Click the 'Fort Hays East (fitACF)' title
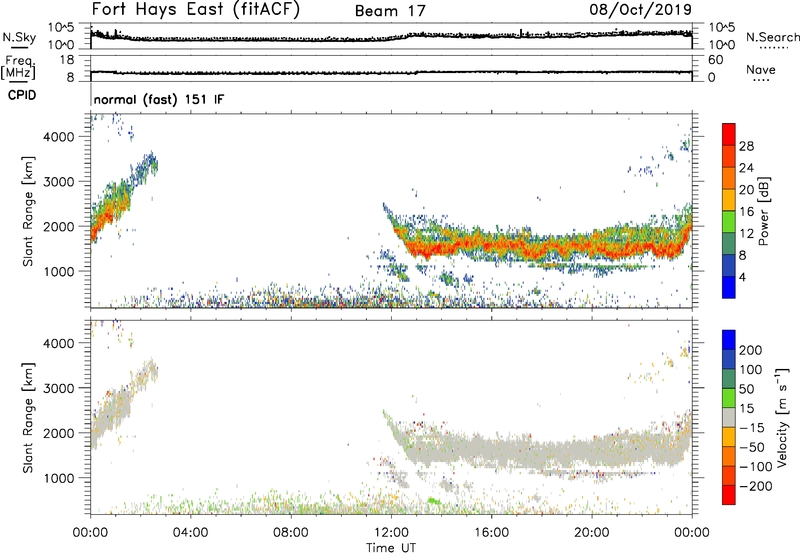 (195, 10)
